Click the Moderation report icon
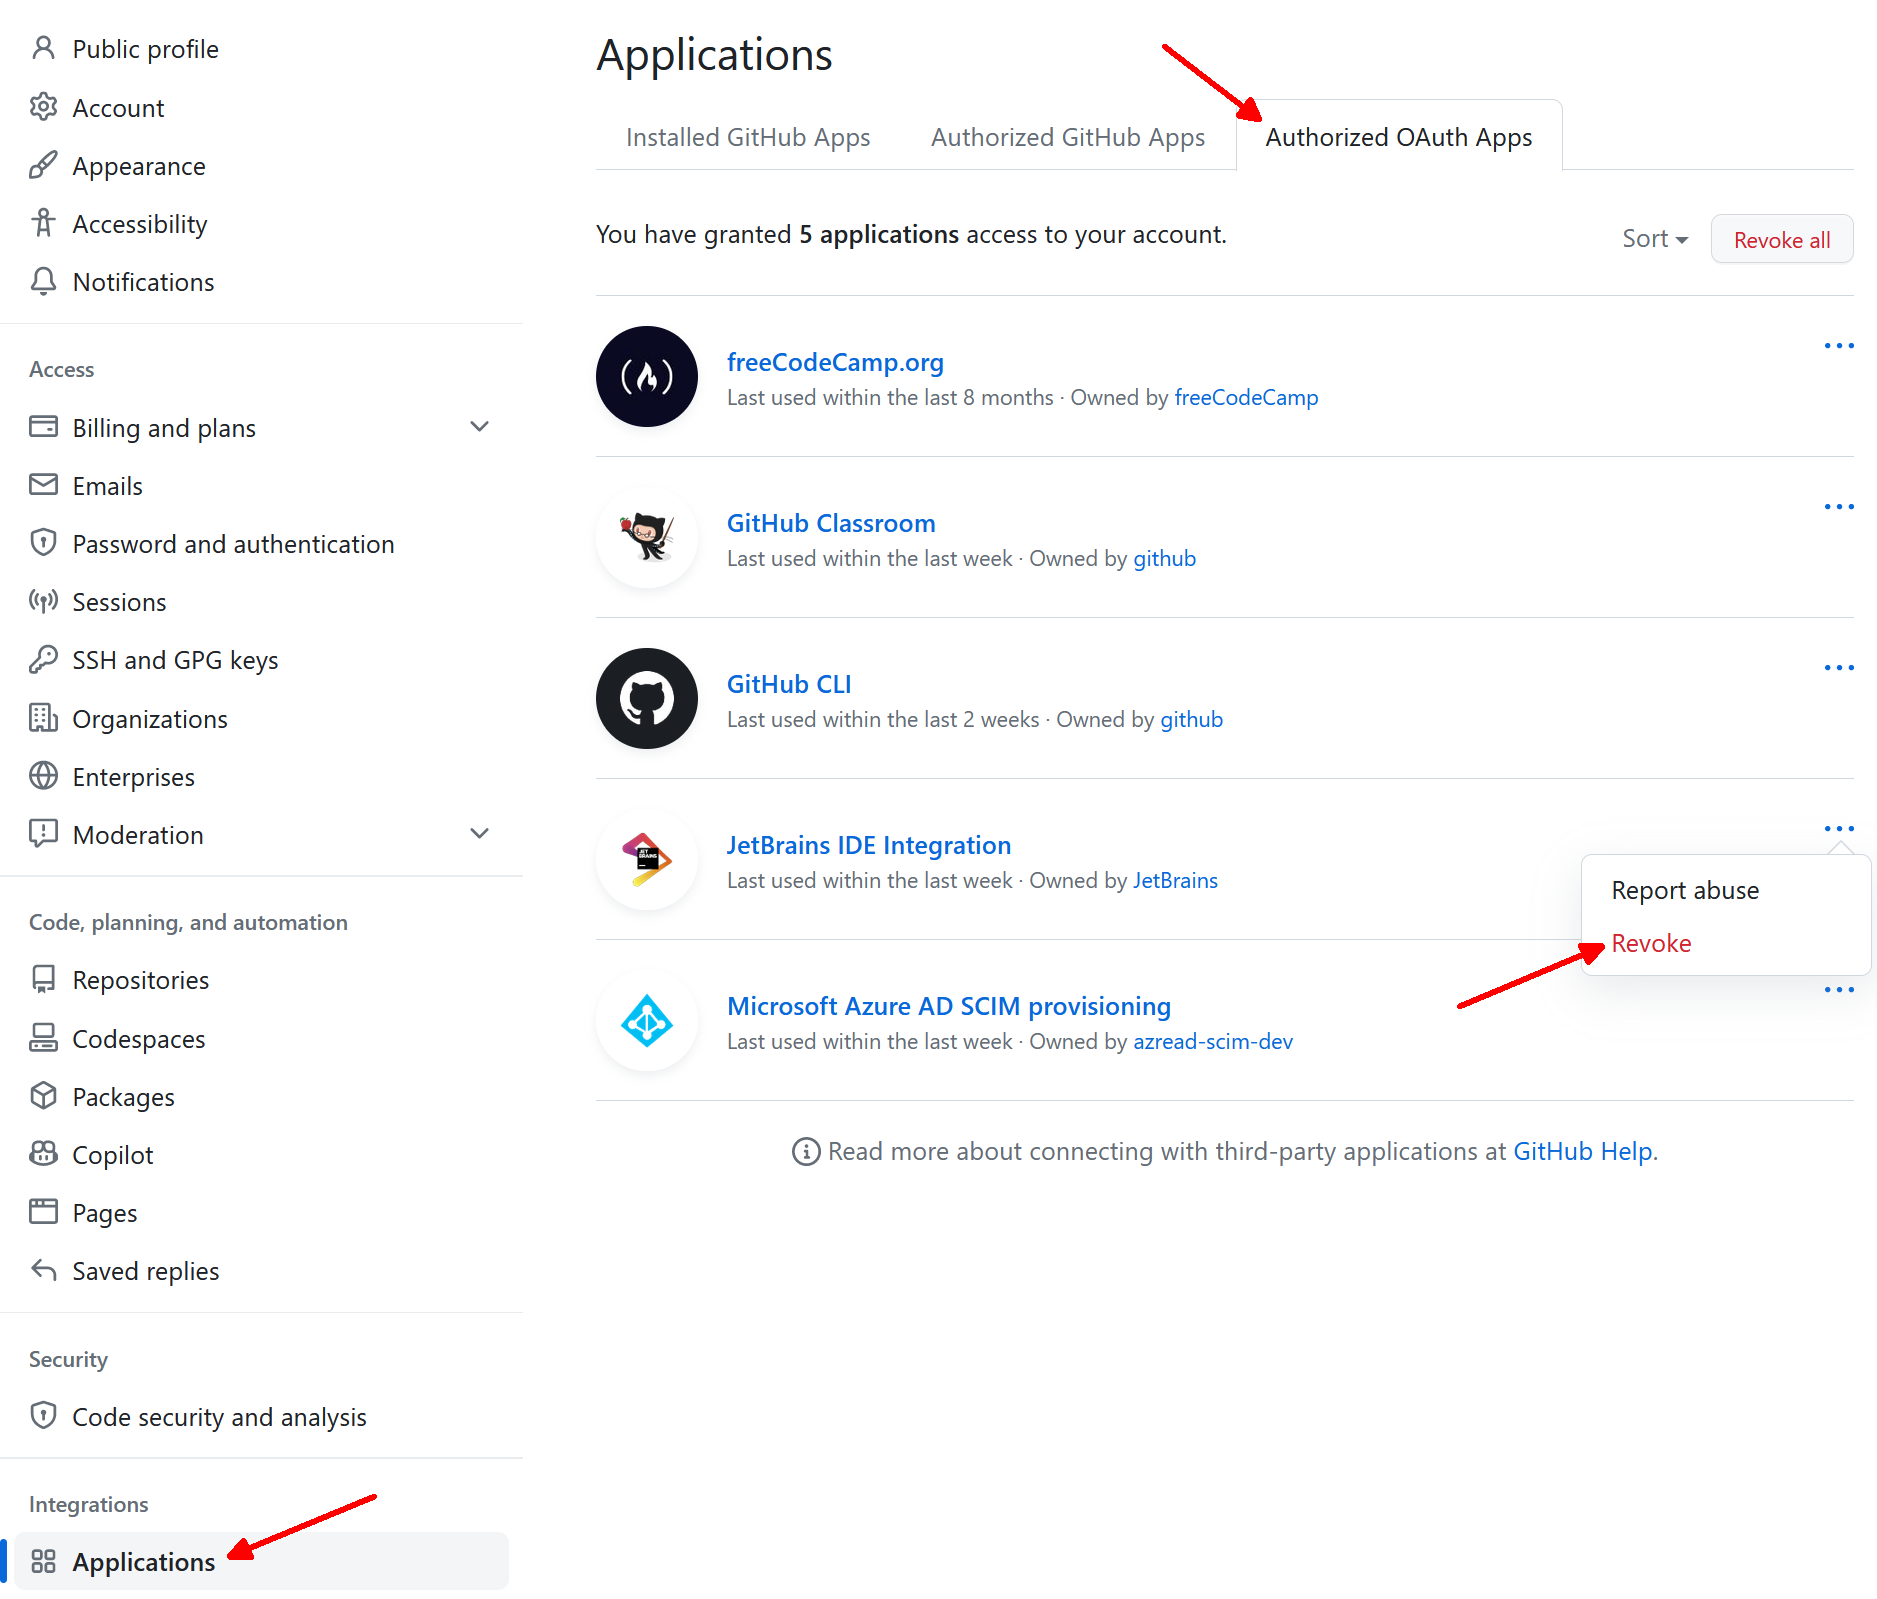 pyautogui.click(x=43, y=834)
